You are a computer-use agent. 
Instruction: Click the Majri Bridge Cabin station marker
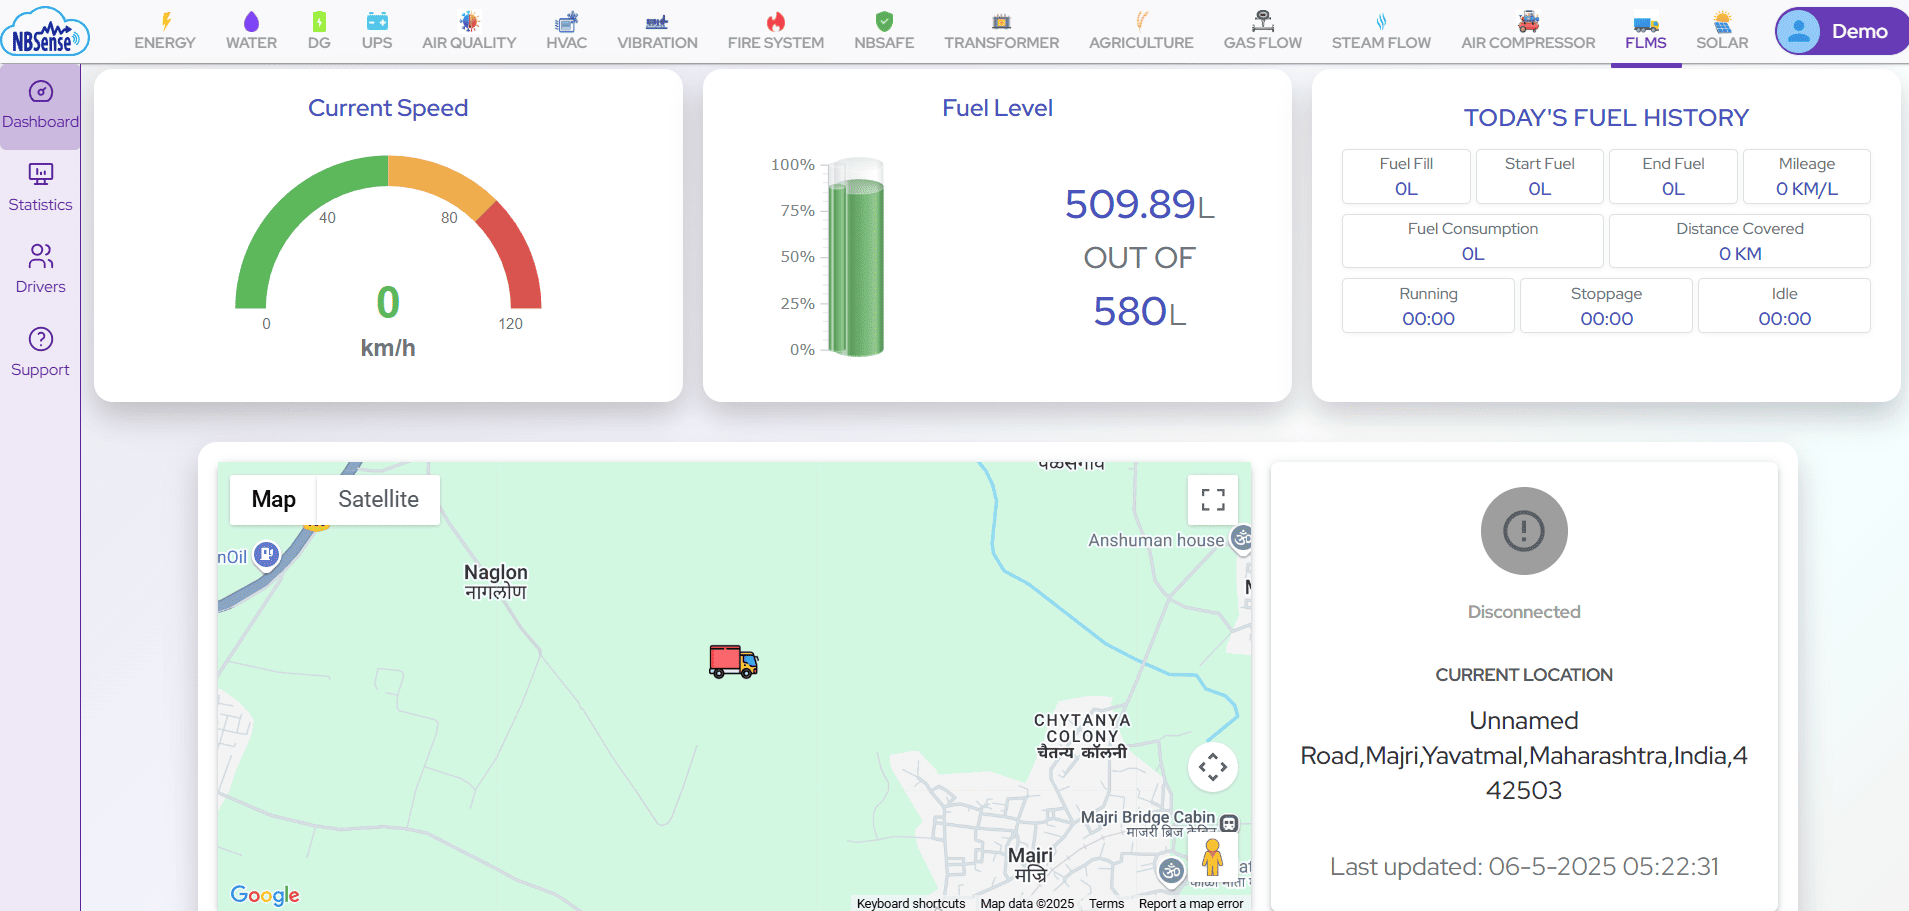click(1229, 824)
